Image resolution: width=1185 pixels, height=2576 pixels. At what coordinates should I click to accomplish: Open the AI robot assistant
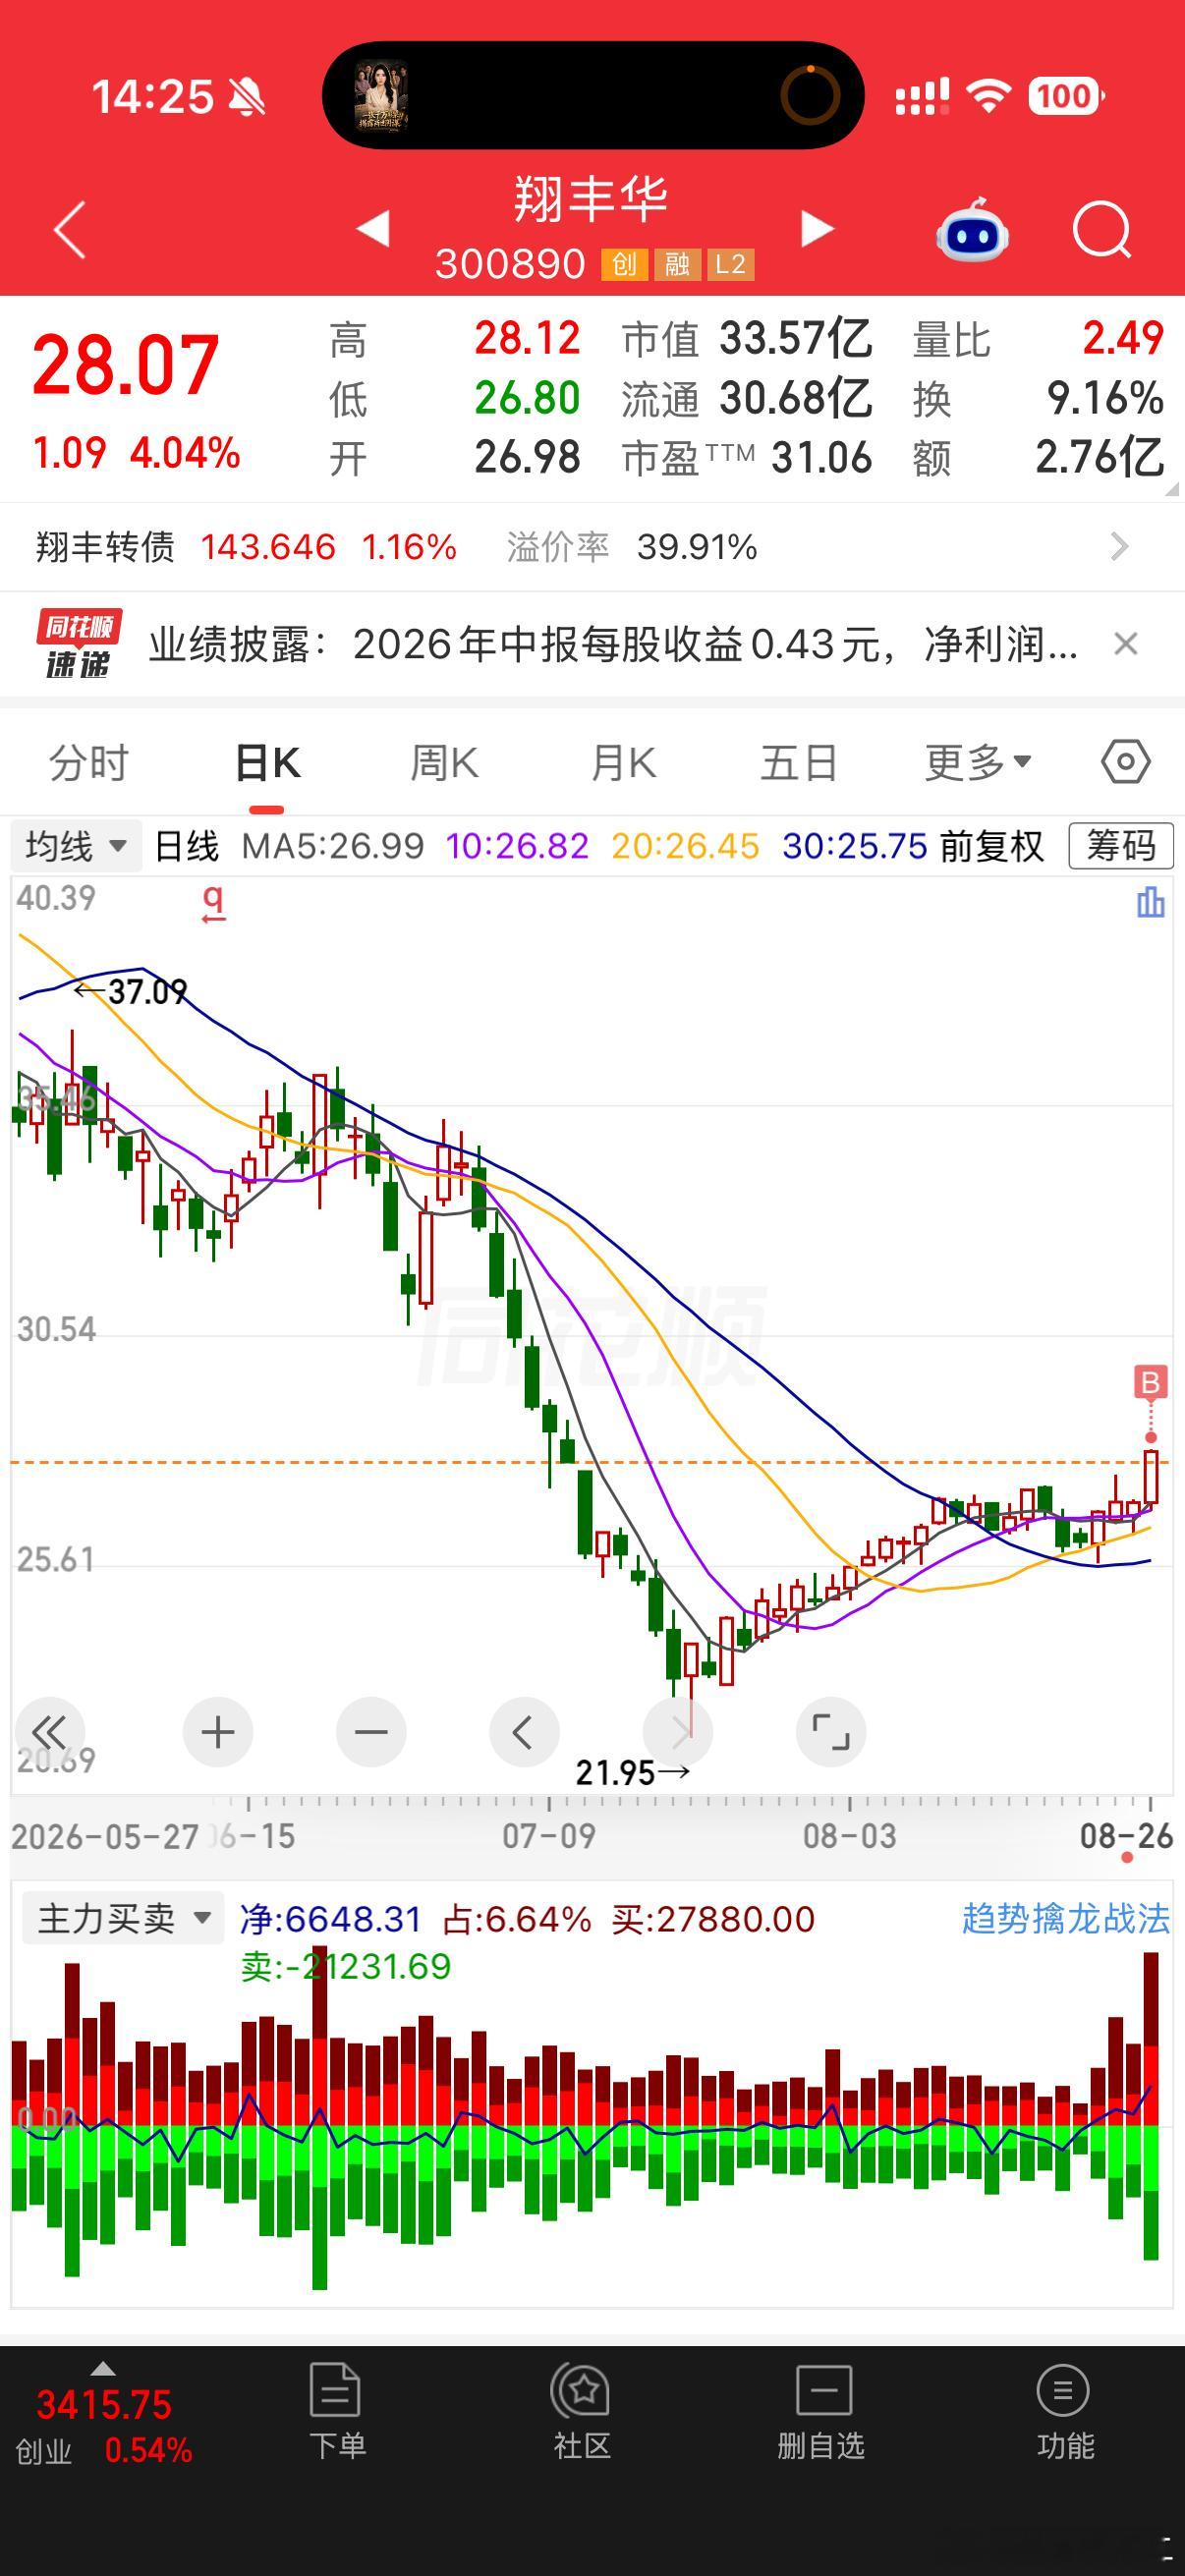point(972,231)
